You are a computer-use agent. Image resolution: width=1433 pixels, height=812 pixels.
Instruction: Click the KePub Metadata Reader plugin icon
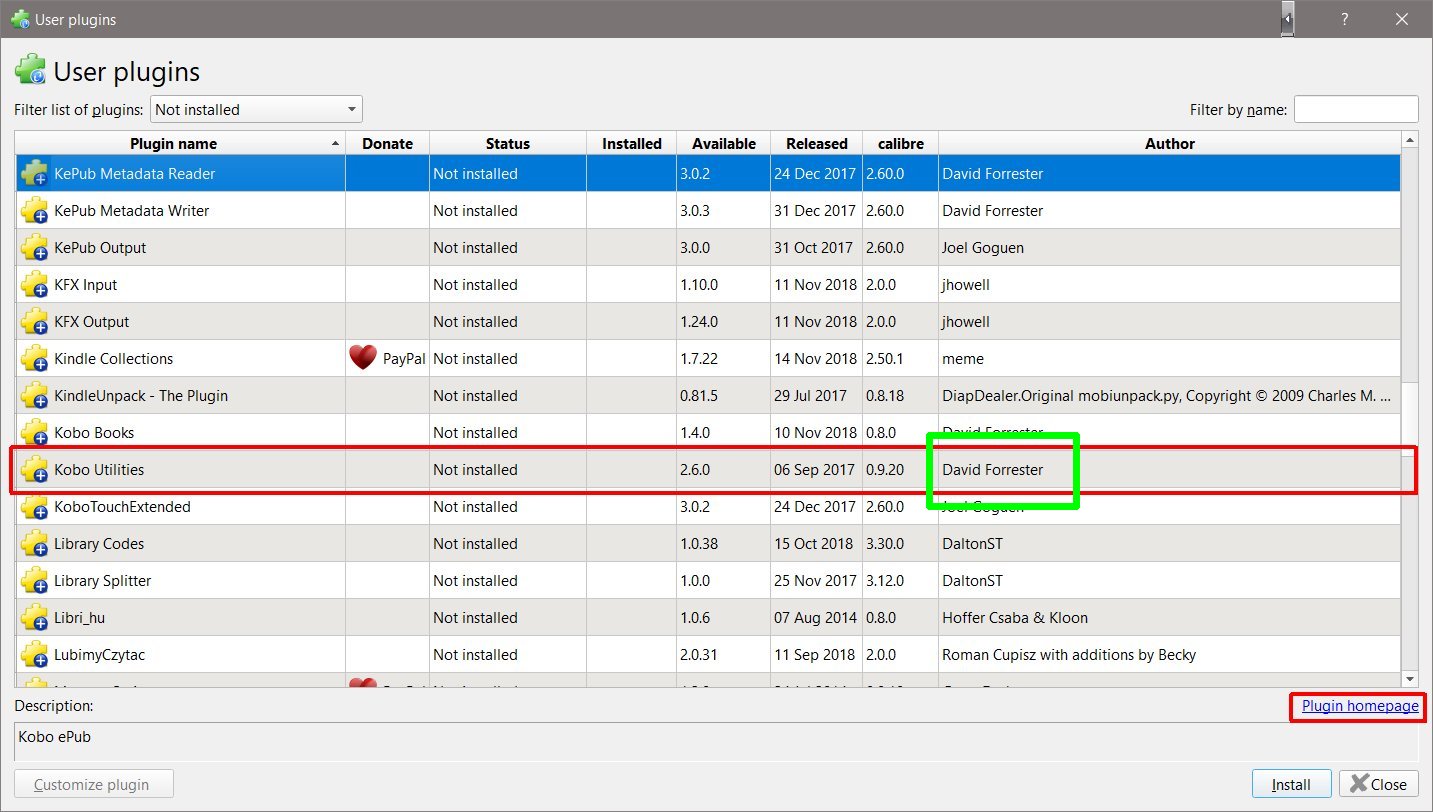coord(34,173)
